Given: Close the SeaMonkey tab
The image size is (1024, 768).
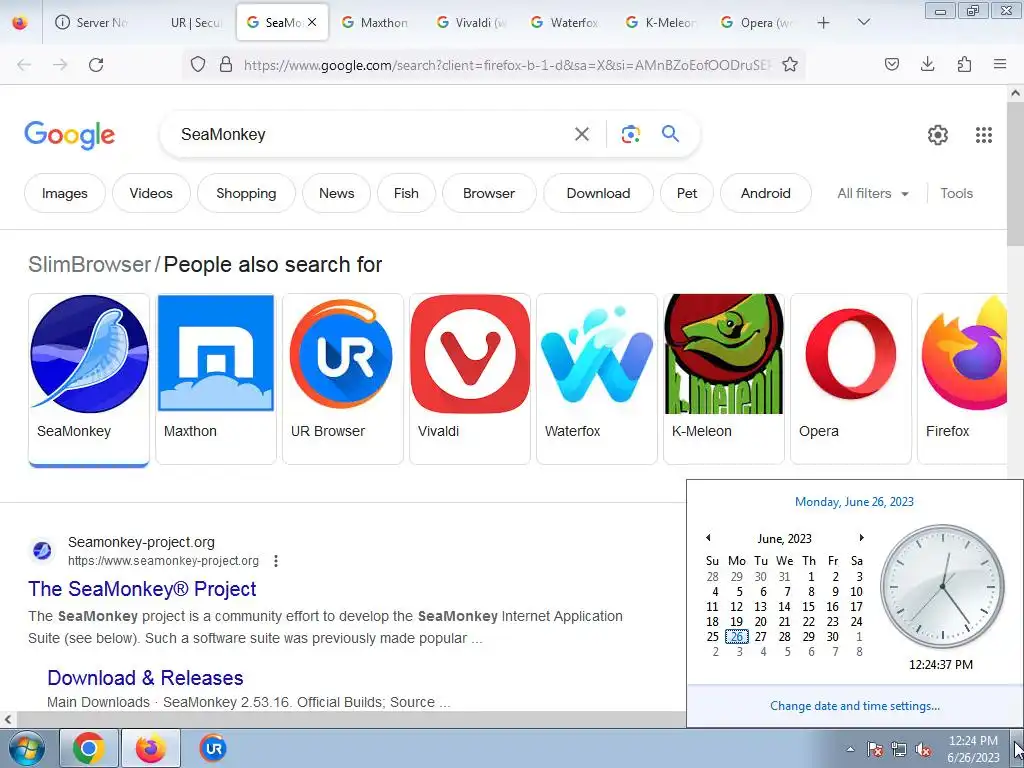Looking at the screenshot, I should coord(312,22).
